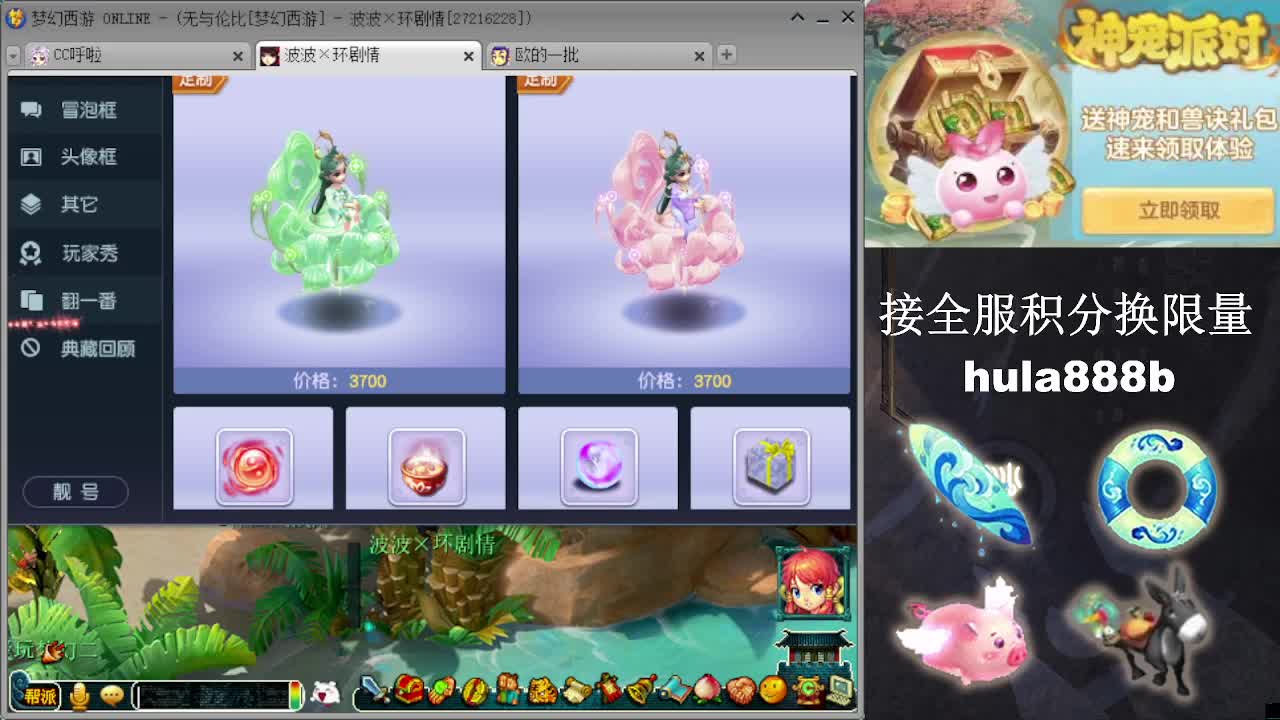Open the tab list dropdown arrow
The width and height of the screenshot is (1280, 720).
pos(14,55)
